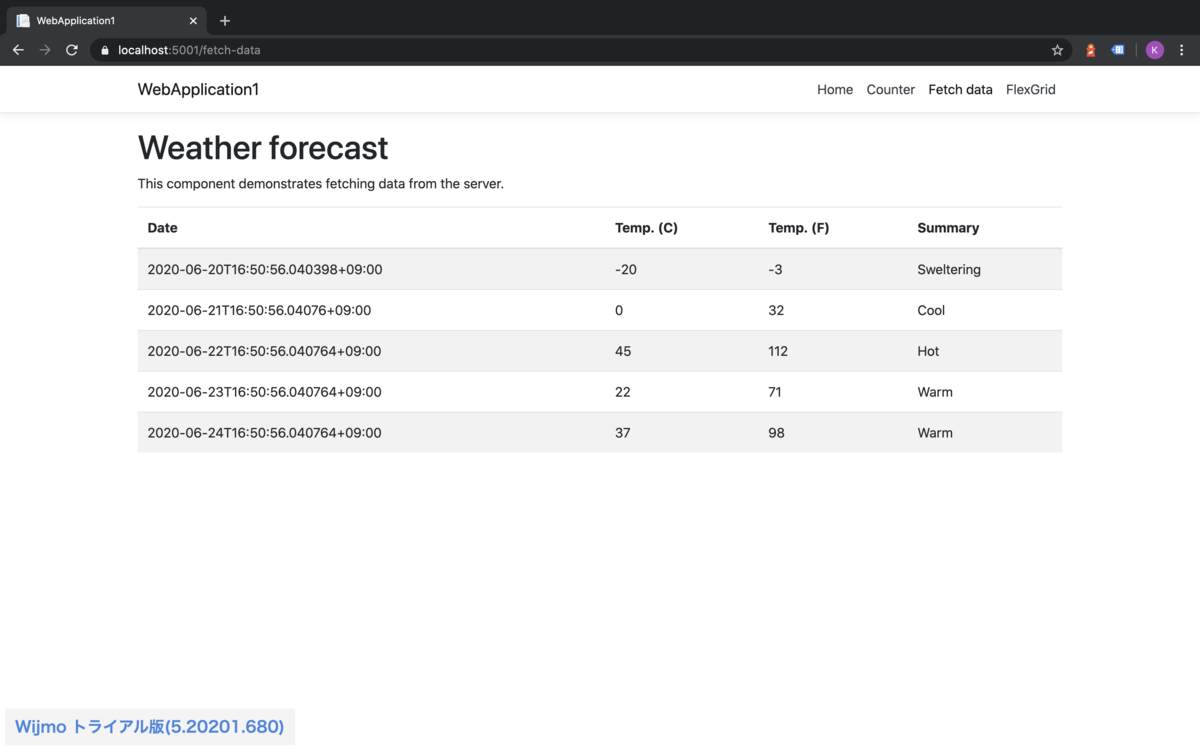
Task: Select the 2020-06-24 date cell
Action: pos(371,433)
